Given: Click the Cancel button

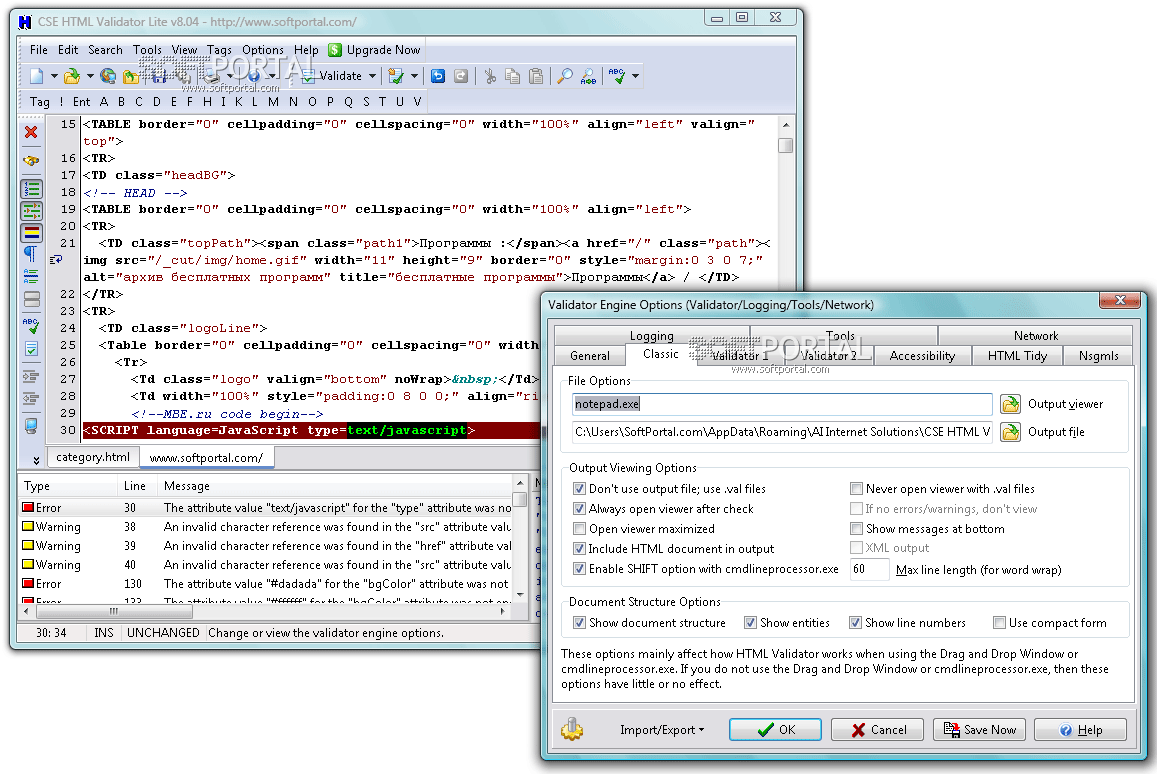Looking at the screenshot, I should tap(878, 730).
